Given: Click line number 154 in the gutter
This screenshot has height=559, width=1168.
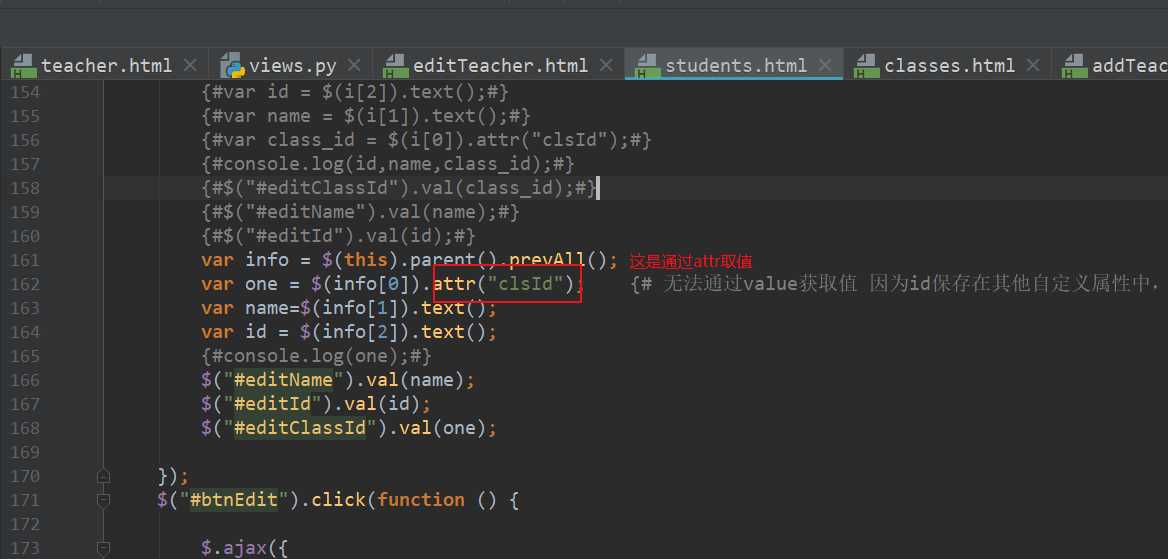Looking at the screenshot, I should [26, 92].
